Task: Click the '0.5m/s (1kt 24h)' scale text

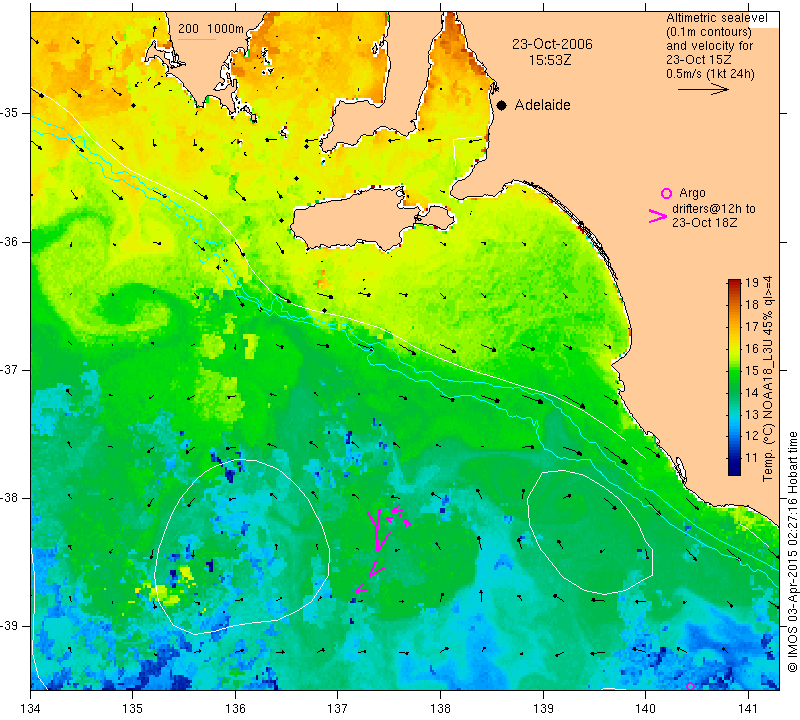Action: pos(710,73)
